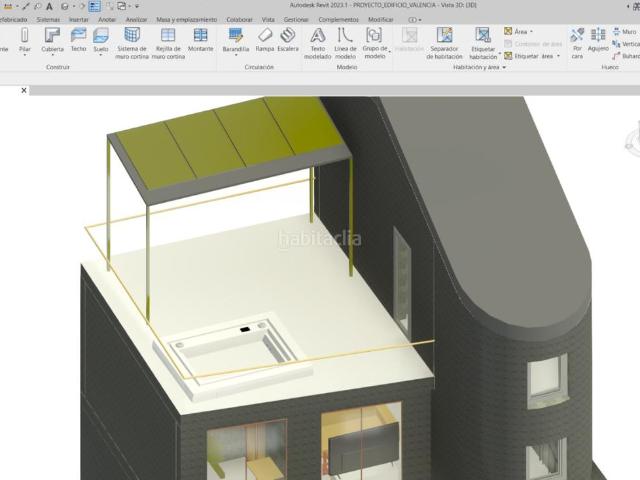Viewport: 640px width, 480px height.
Task: Click Etiquetar área button
Action: [532, 56]
